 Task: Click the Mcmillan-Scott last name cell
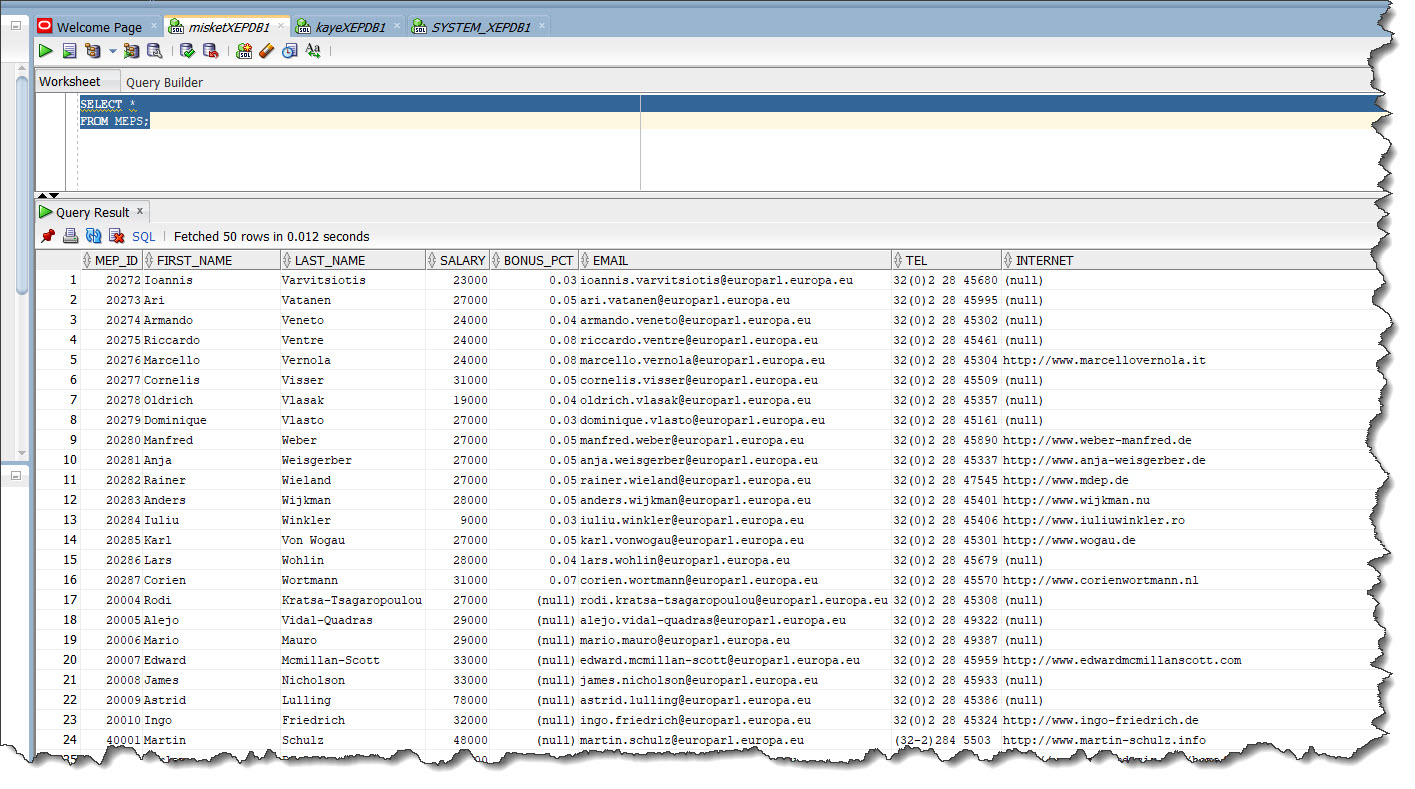coord(352,660)
